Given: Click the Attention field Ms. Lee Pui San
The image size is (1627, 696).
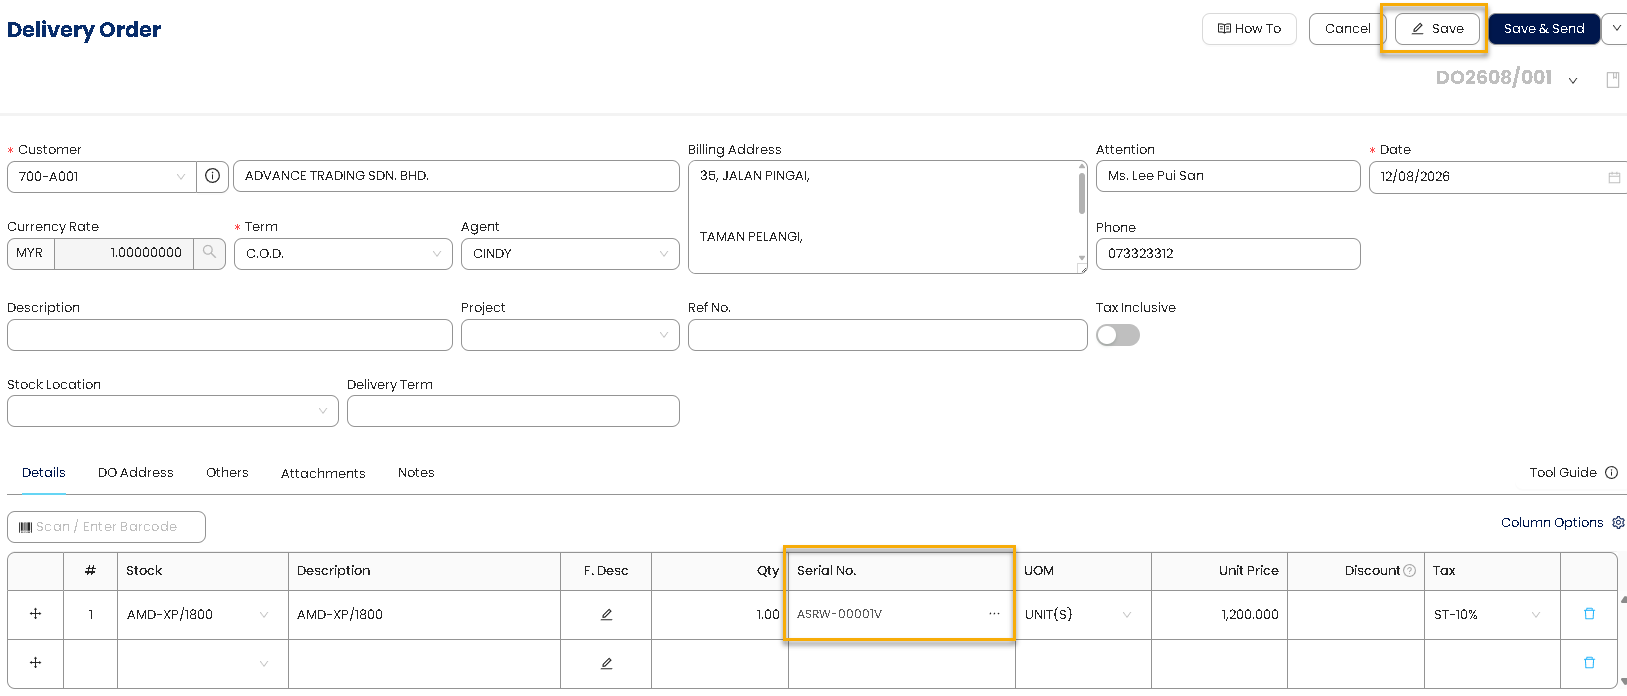Looking at the screenshot, I should (1228, 176).
